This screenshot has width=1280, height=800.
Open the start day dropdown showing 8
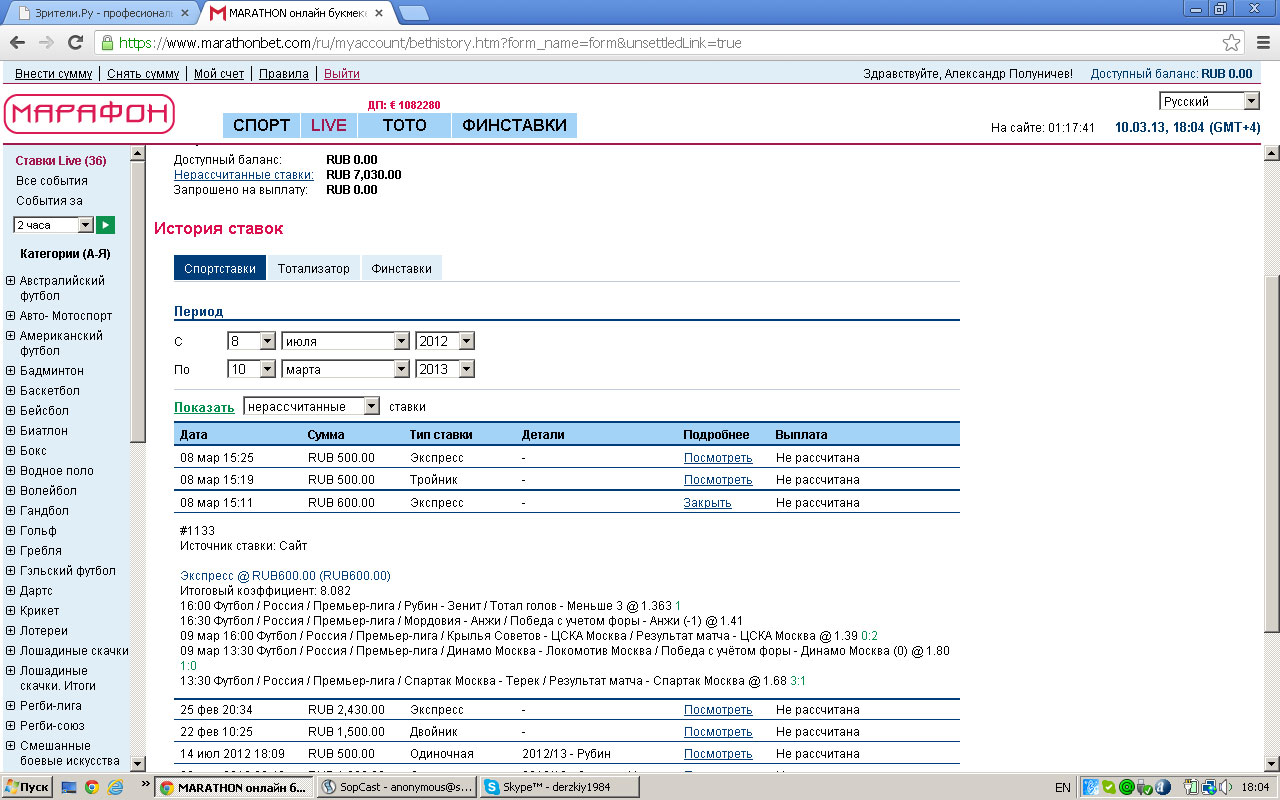251,341
